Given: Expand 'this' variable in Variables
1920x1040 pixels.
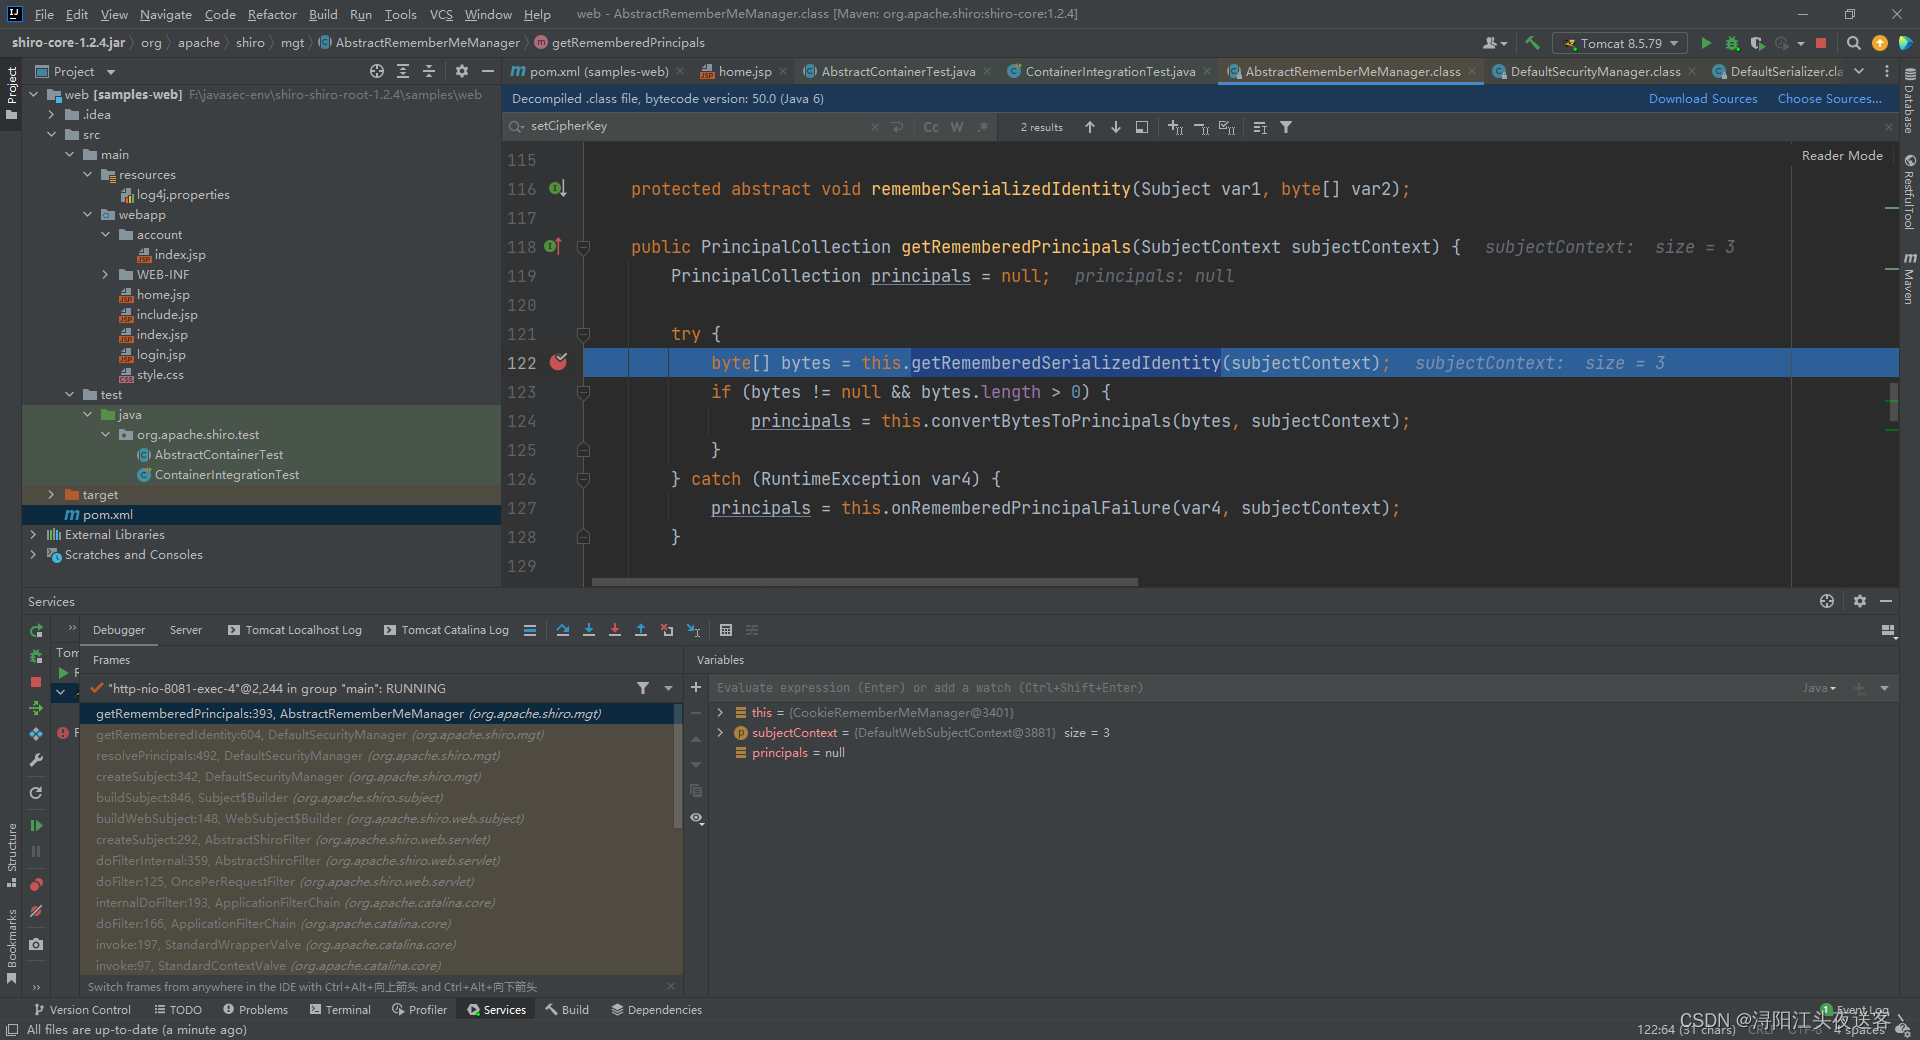Looking at the screenshot, I should click(720, 712).
